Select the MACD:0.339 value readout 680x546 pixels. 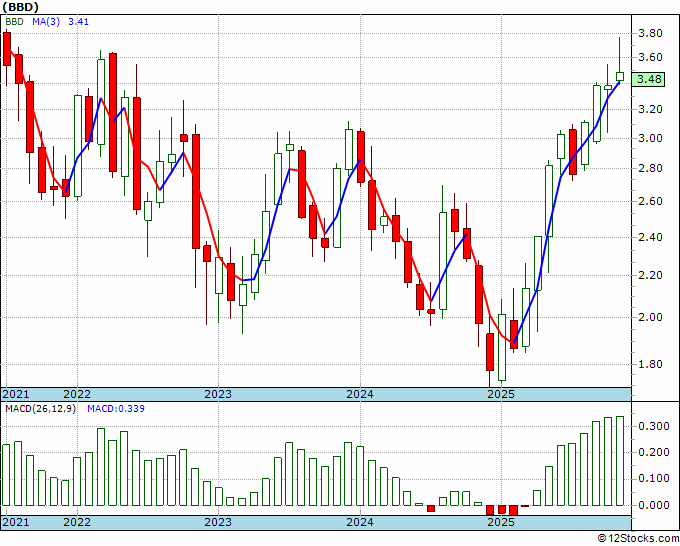click(x=116, y=409)
